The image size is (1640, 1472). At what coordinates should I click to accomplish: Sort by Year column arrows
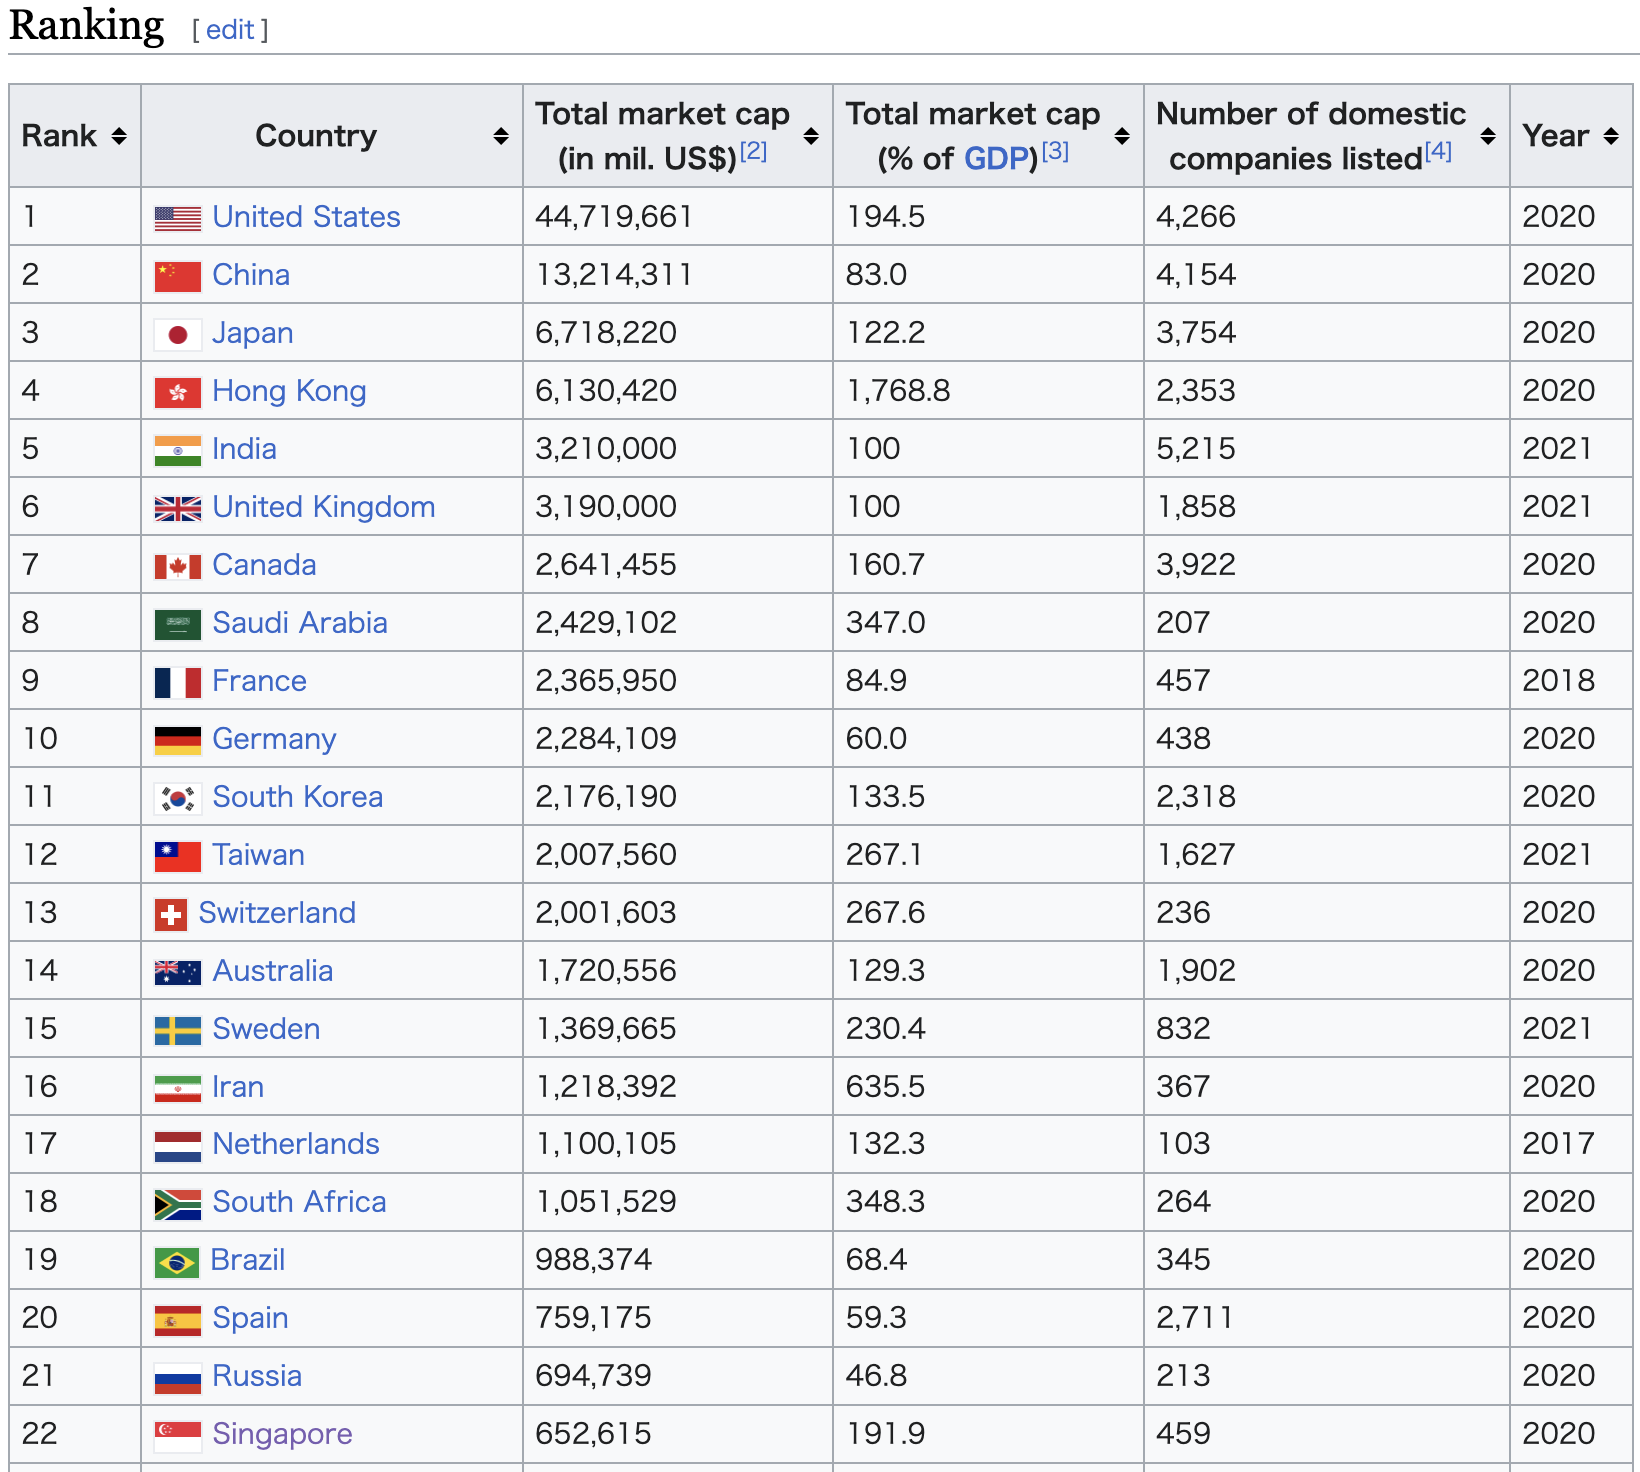click(1611, 136)
